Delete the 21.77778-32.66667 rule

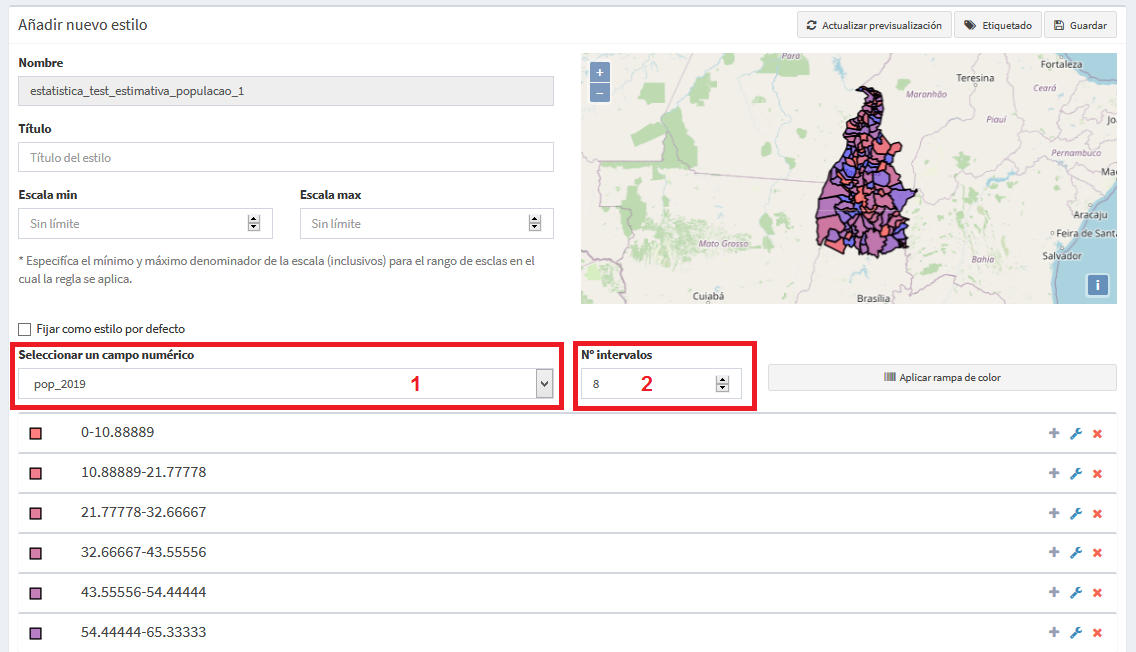tap(1098, 514)
